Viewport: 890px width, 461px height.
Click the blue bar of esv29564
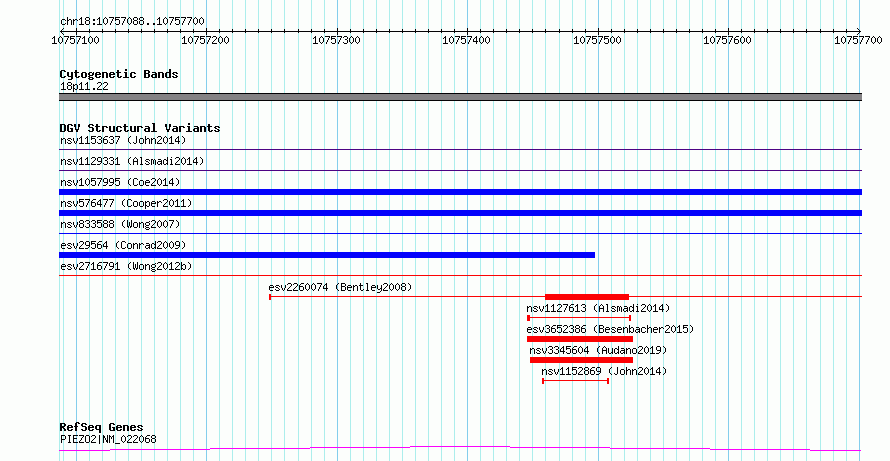click(x=327, y=255)
